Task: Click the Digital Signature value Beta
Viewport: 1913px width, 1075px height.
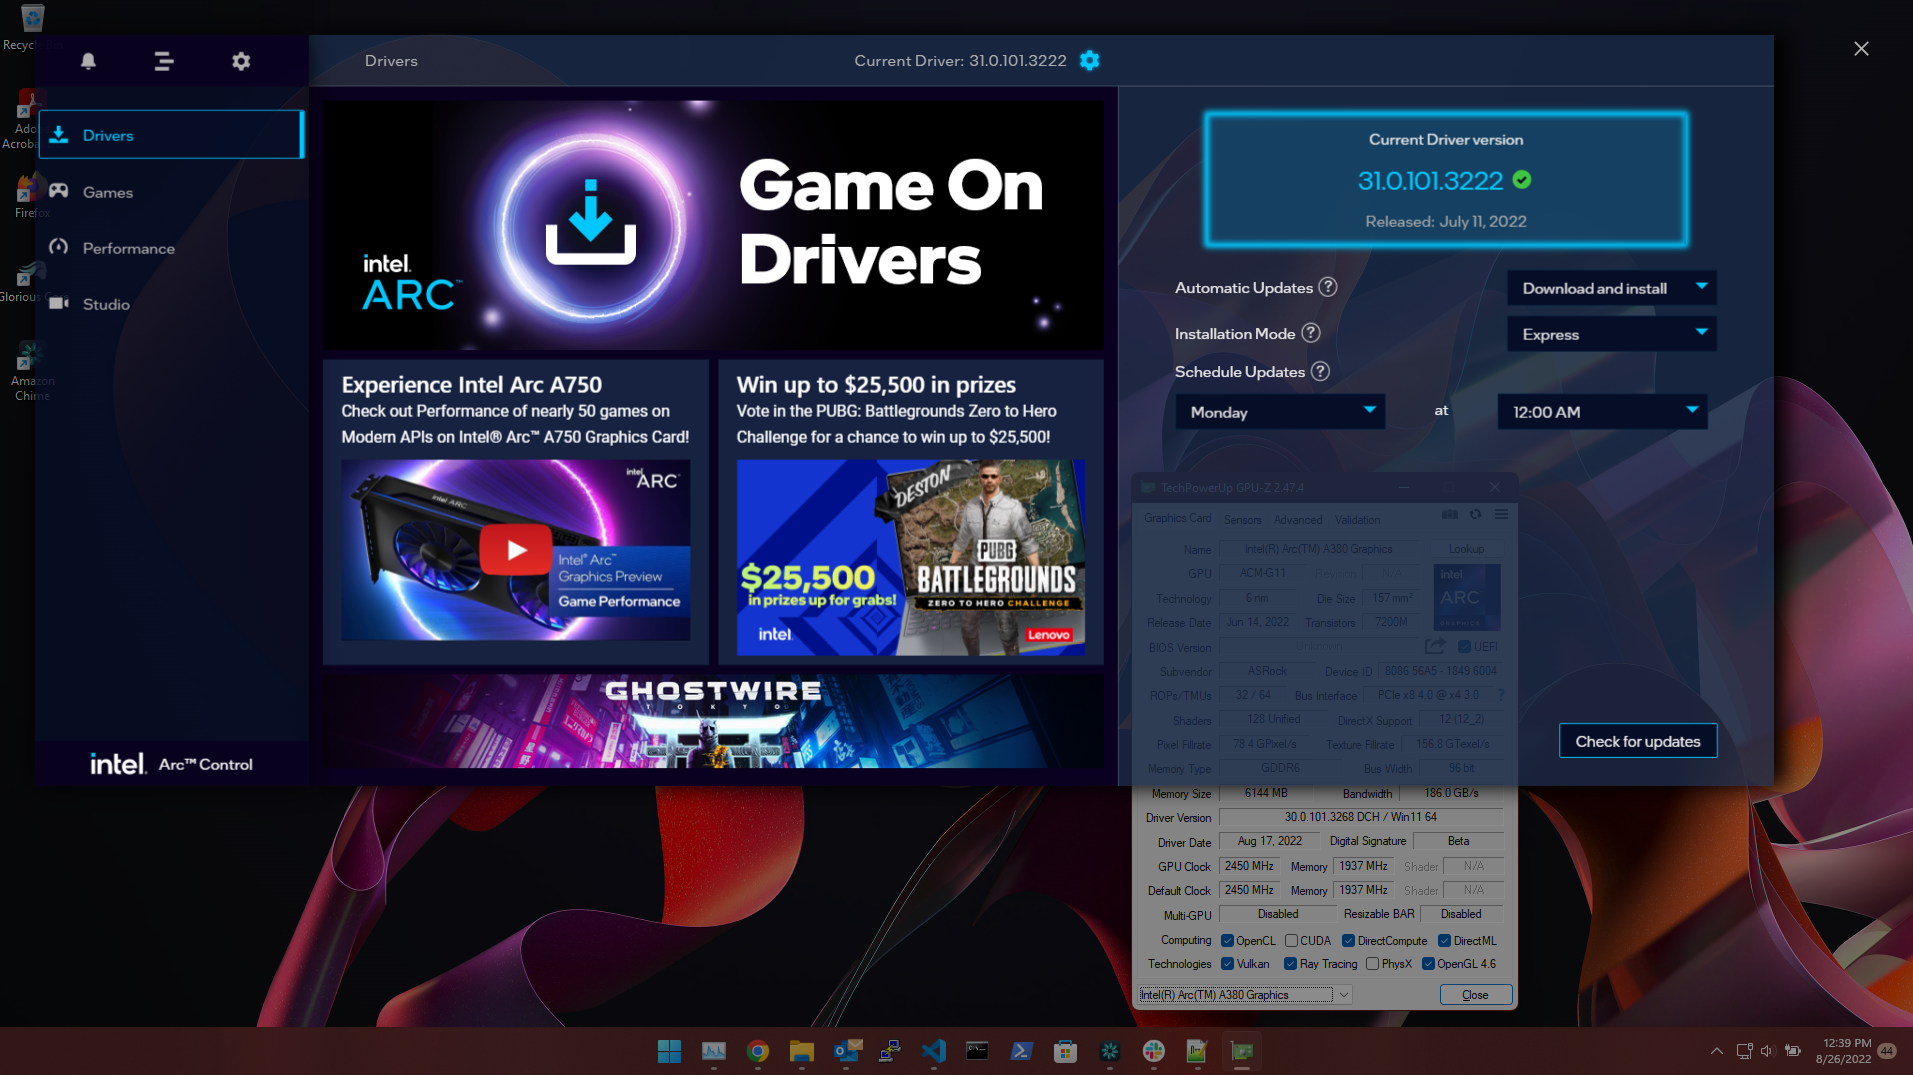Action: 1458,841
